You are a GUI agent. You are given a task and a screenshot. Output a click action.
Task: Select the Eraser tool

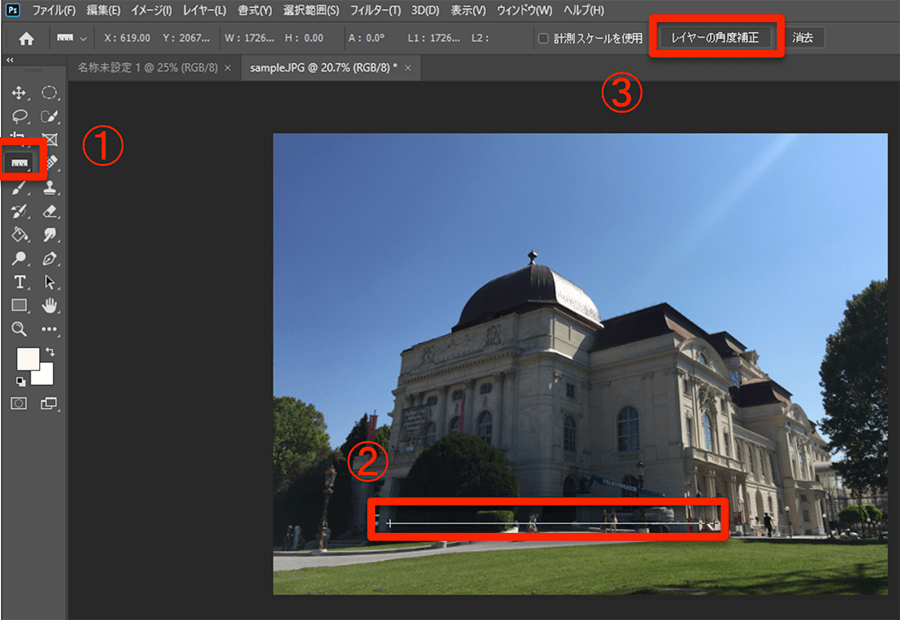50,211
